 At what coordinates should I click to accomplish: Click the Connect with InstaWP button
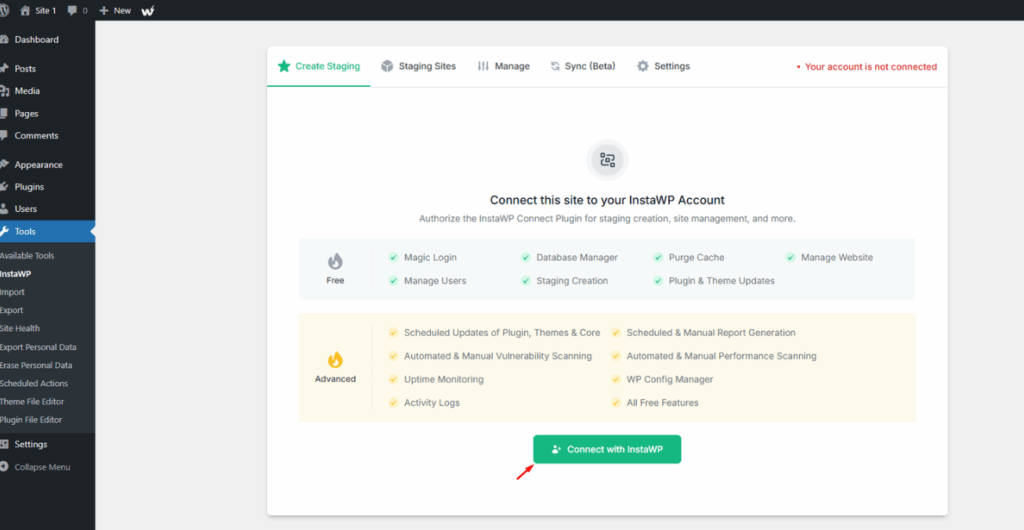pos(607,449)
